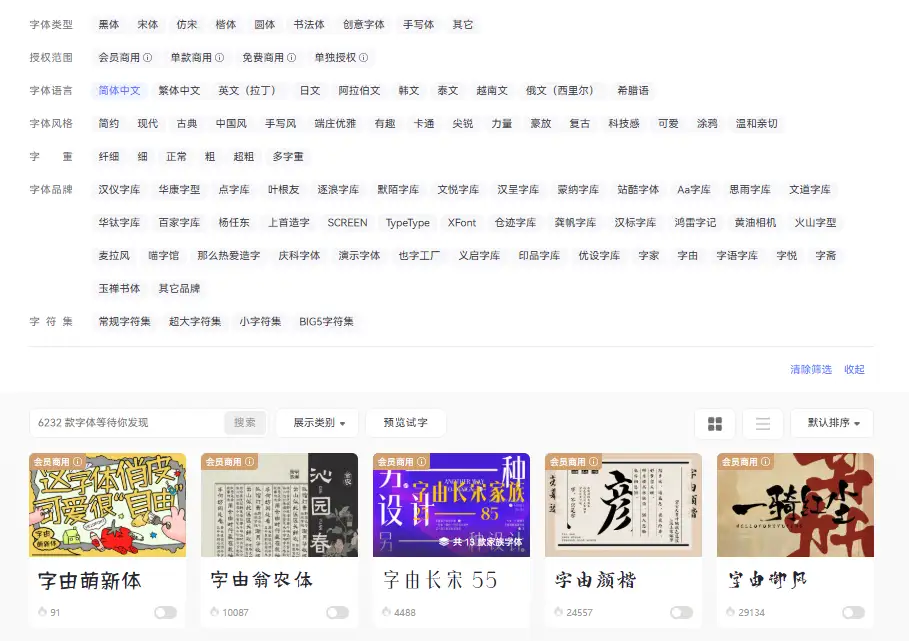This screenshot has height=641, width=909.
Task: Filter by 日文 language
Action: (x=310, y=90)
